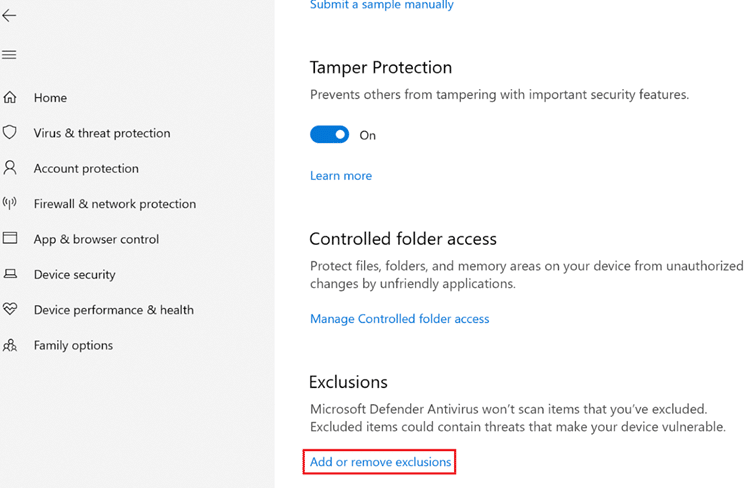Open Family options in sidebar
This screenshot has width=748, height=488.
point(73,345)
